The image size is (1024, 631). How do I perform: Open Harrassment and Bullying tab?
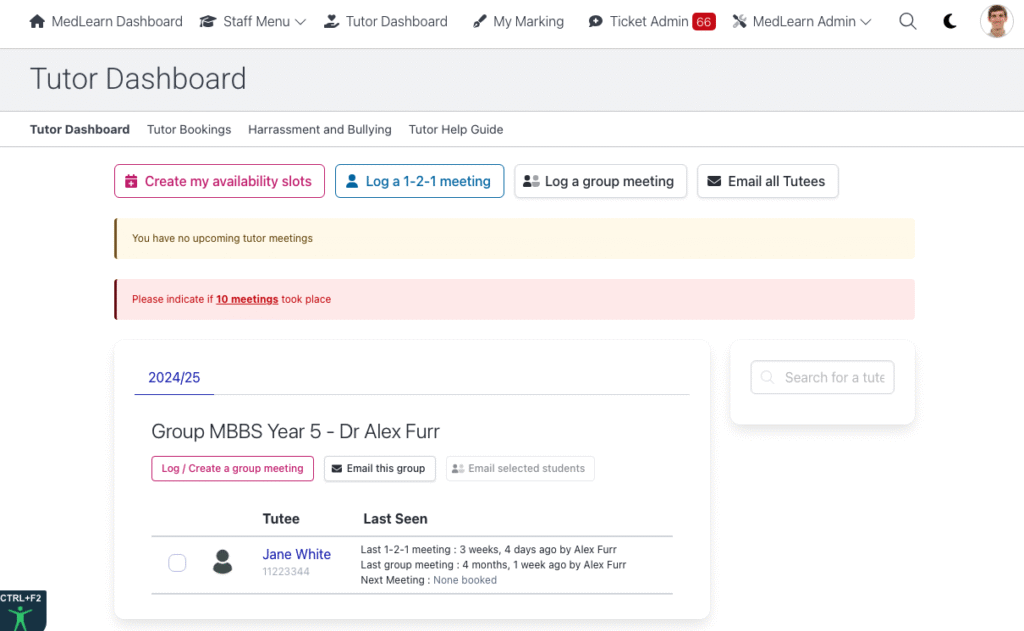point(320,129)
